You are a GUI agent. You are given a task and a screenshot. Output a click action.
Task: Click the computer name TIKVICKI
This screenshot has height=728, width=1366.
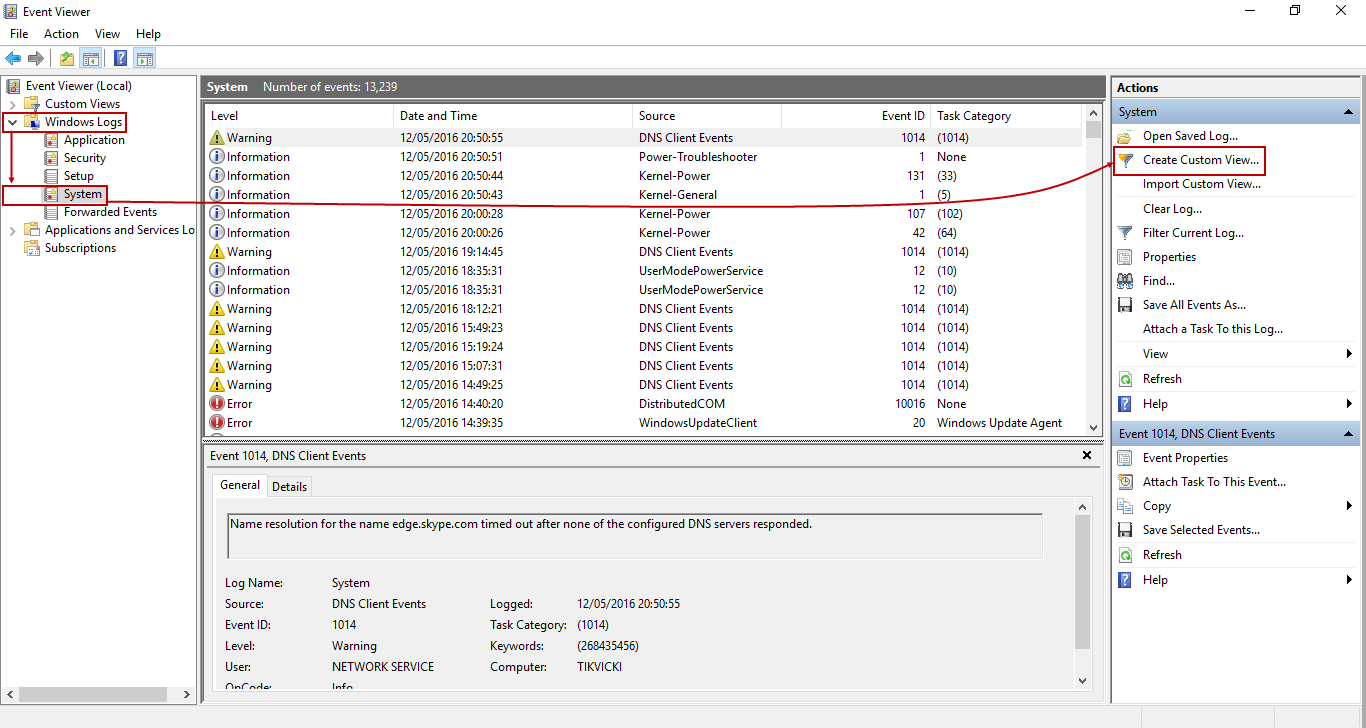pos(599,667)
